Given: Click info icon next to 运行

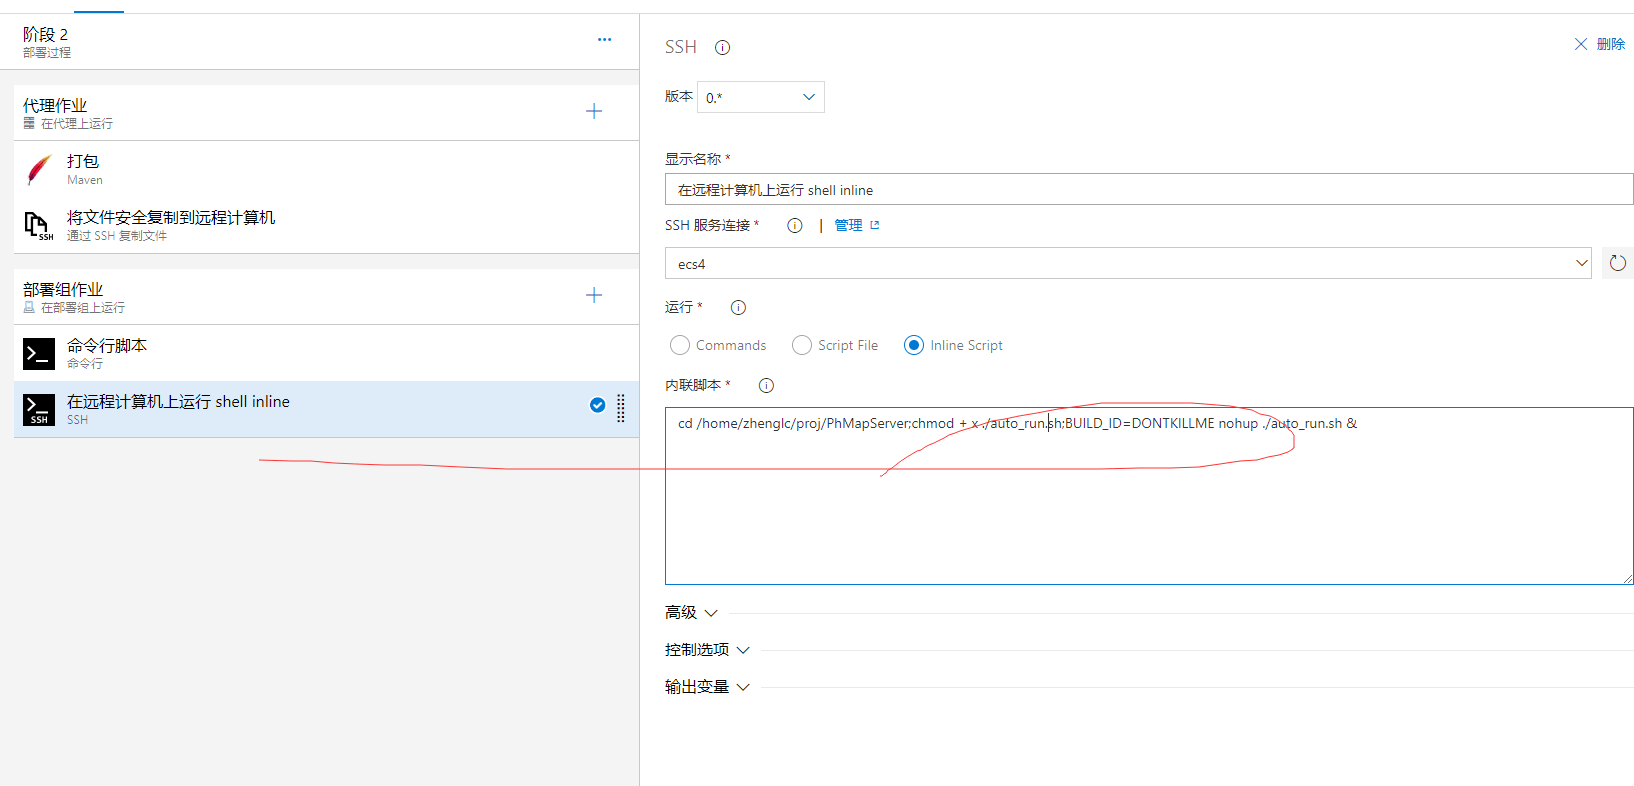Looking at the screenshot, I should [738, 308].
